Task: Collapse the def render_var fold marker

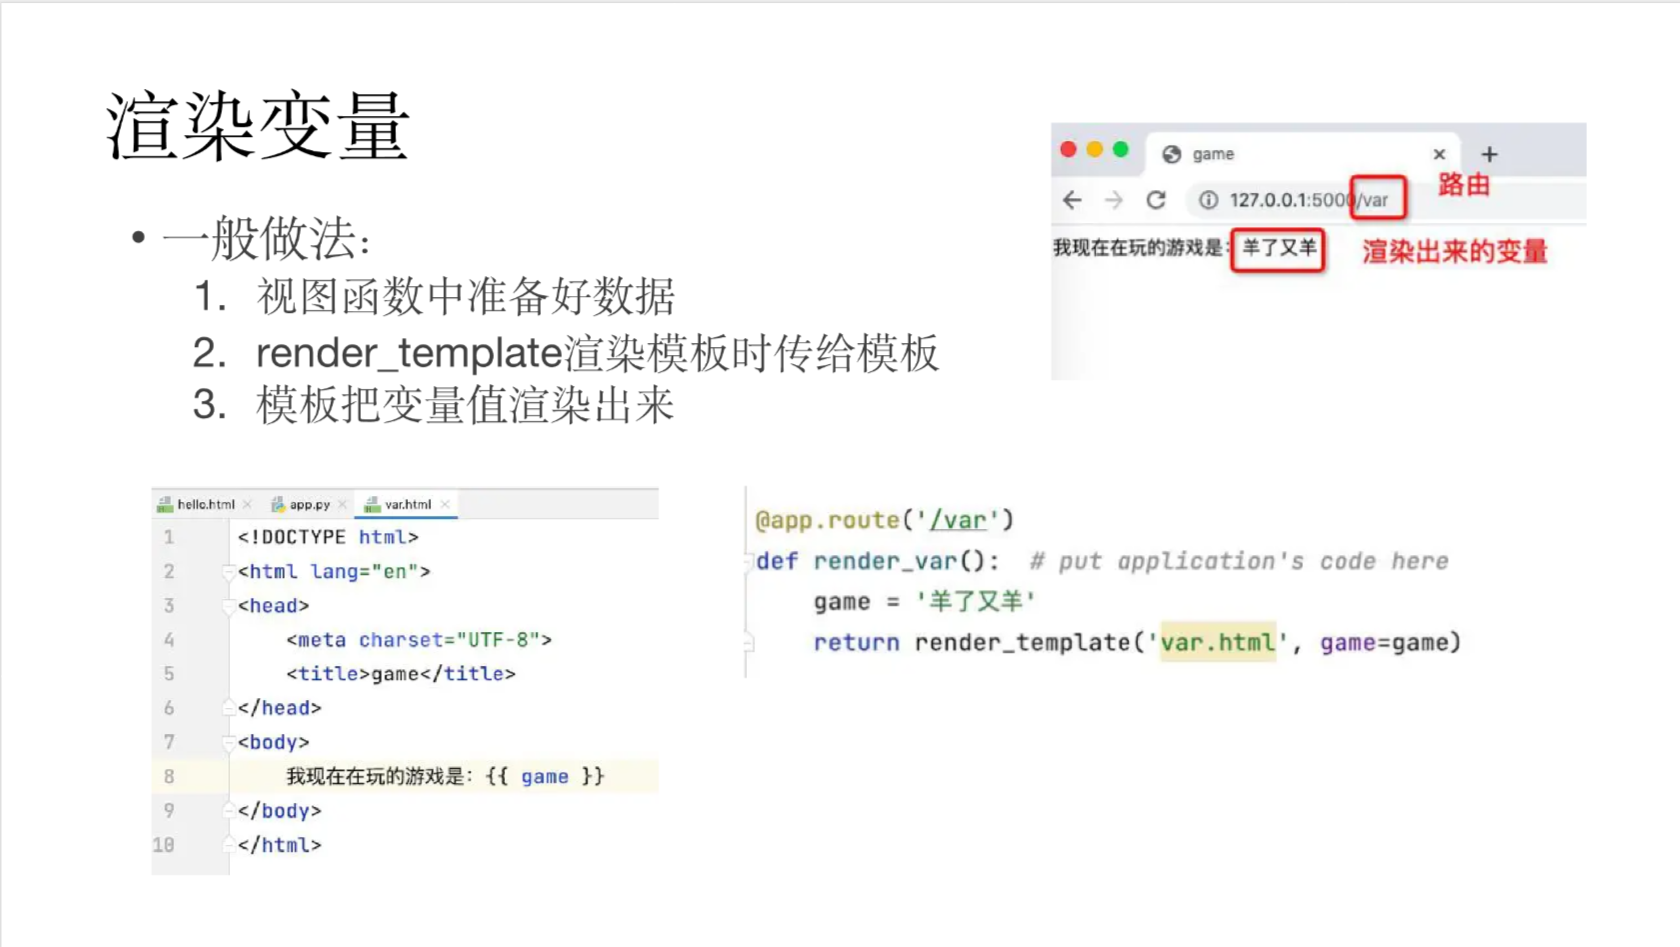Action: coord(748,561)
